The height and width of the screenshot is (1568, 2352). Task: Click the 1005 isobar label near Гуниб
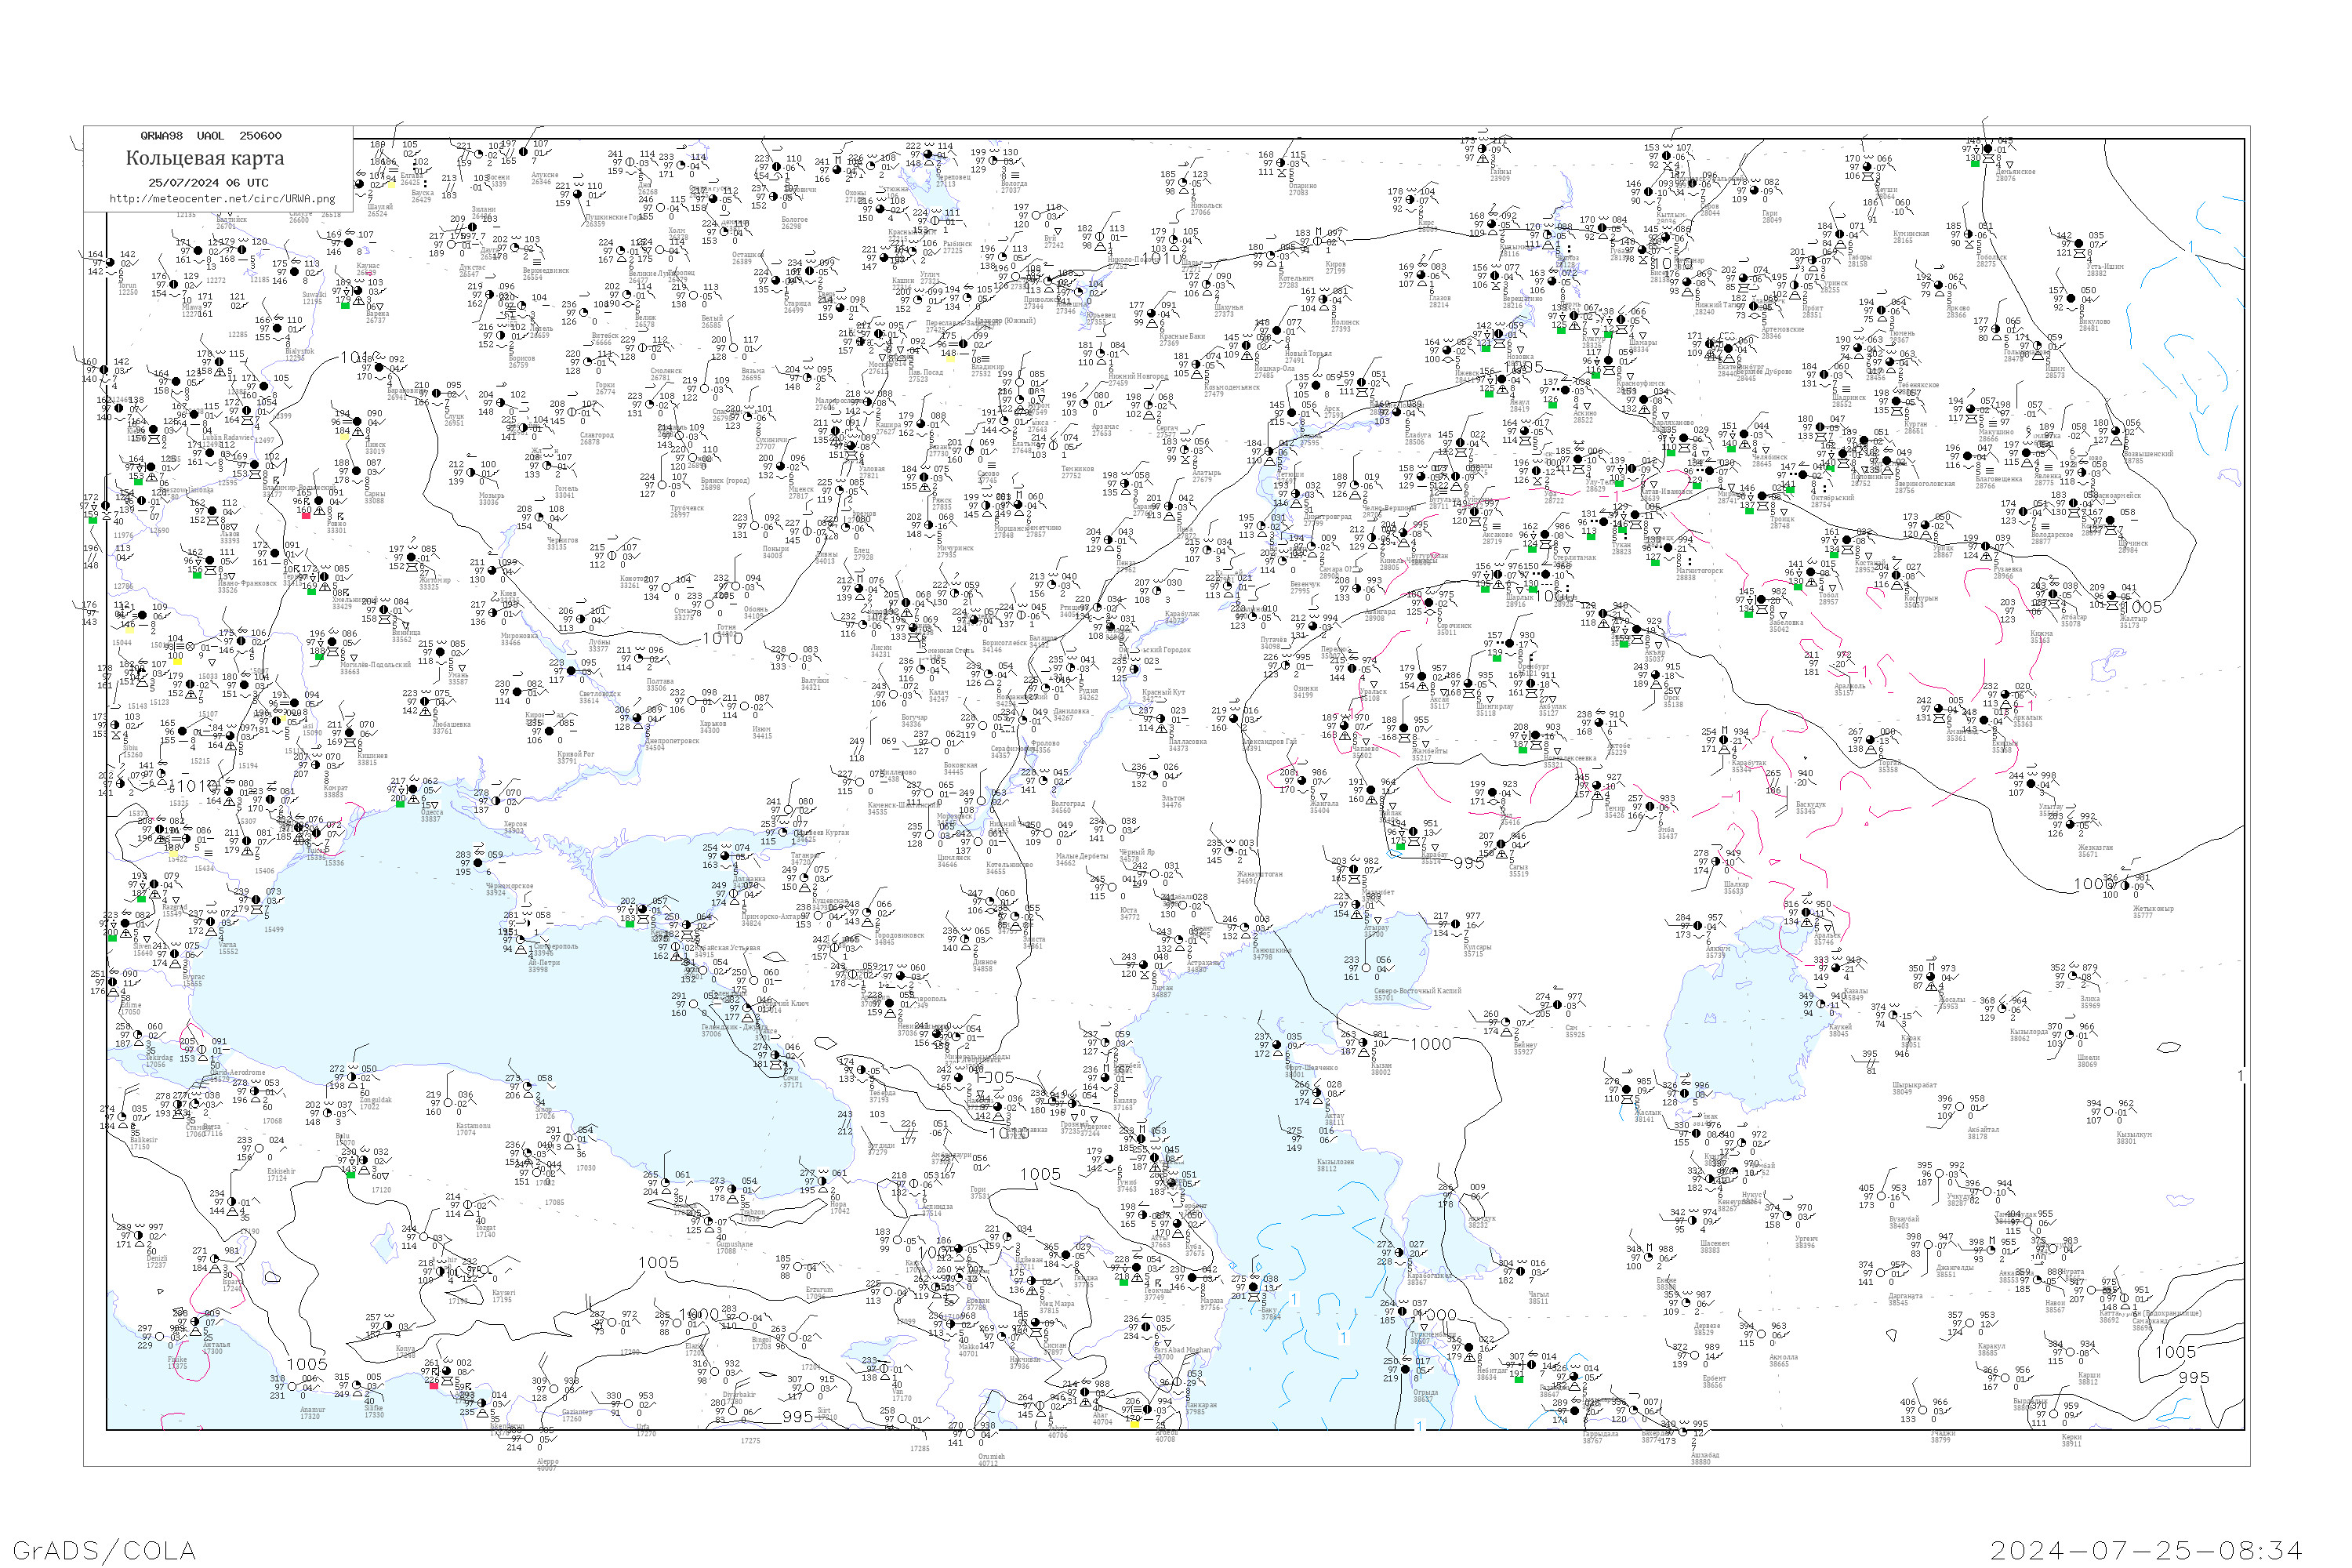(1040, 1174)
